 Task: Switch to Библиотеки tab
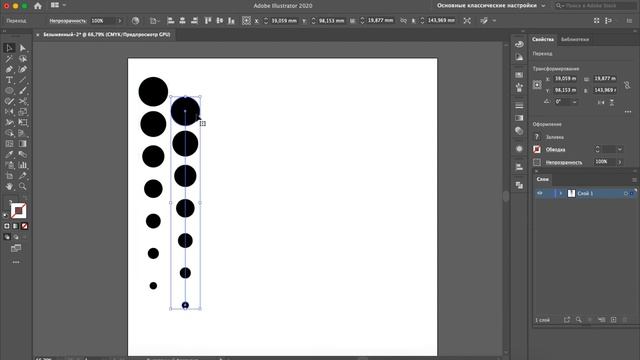[575, 40]
